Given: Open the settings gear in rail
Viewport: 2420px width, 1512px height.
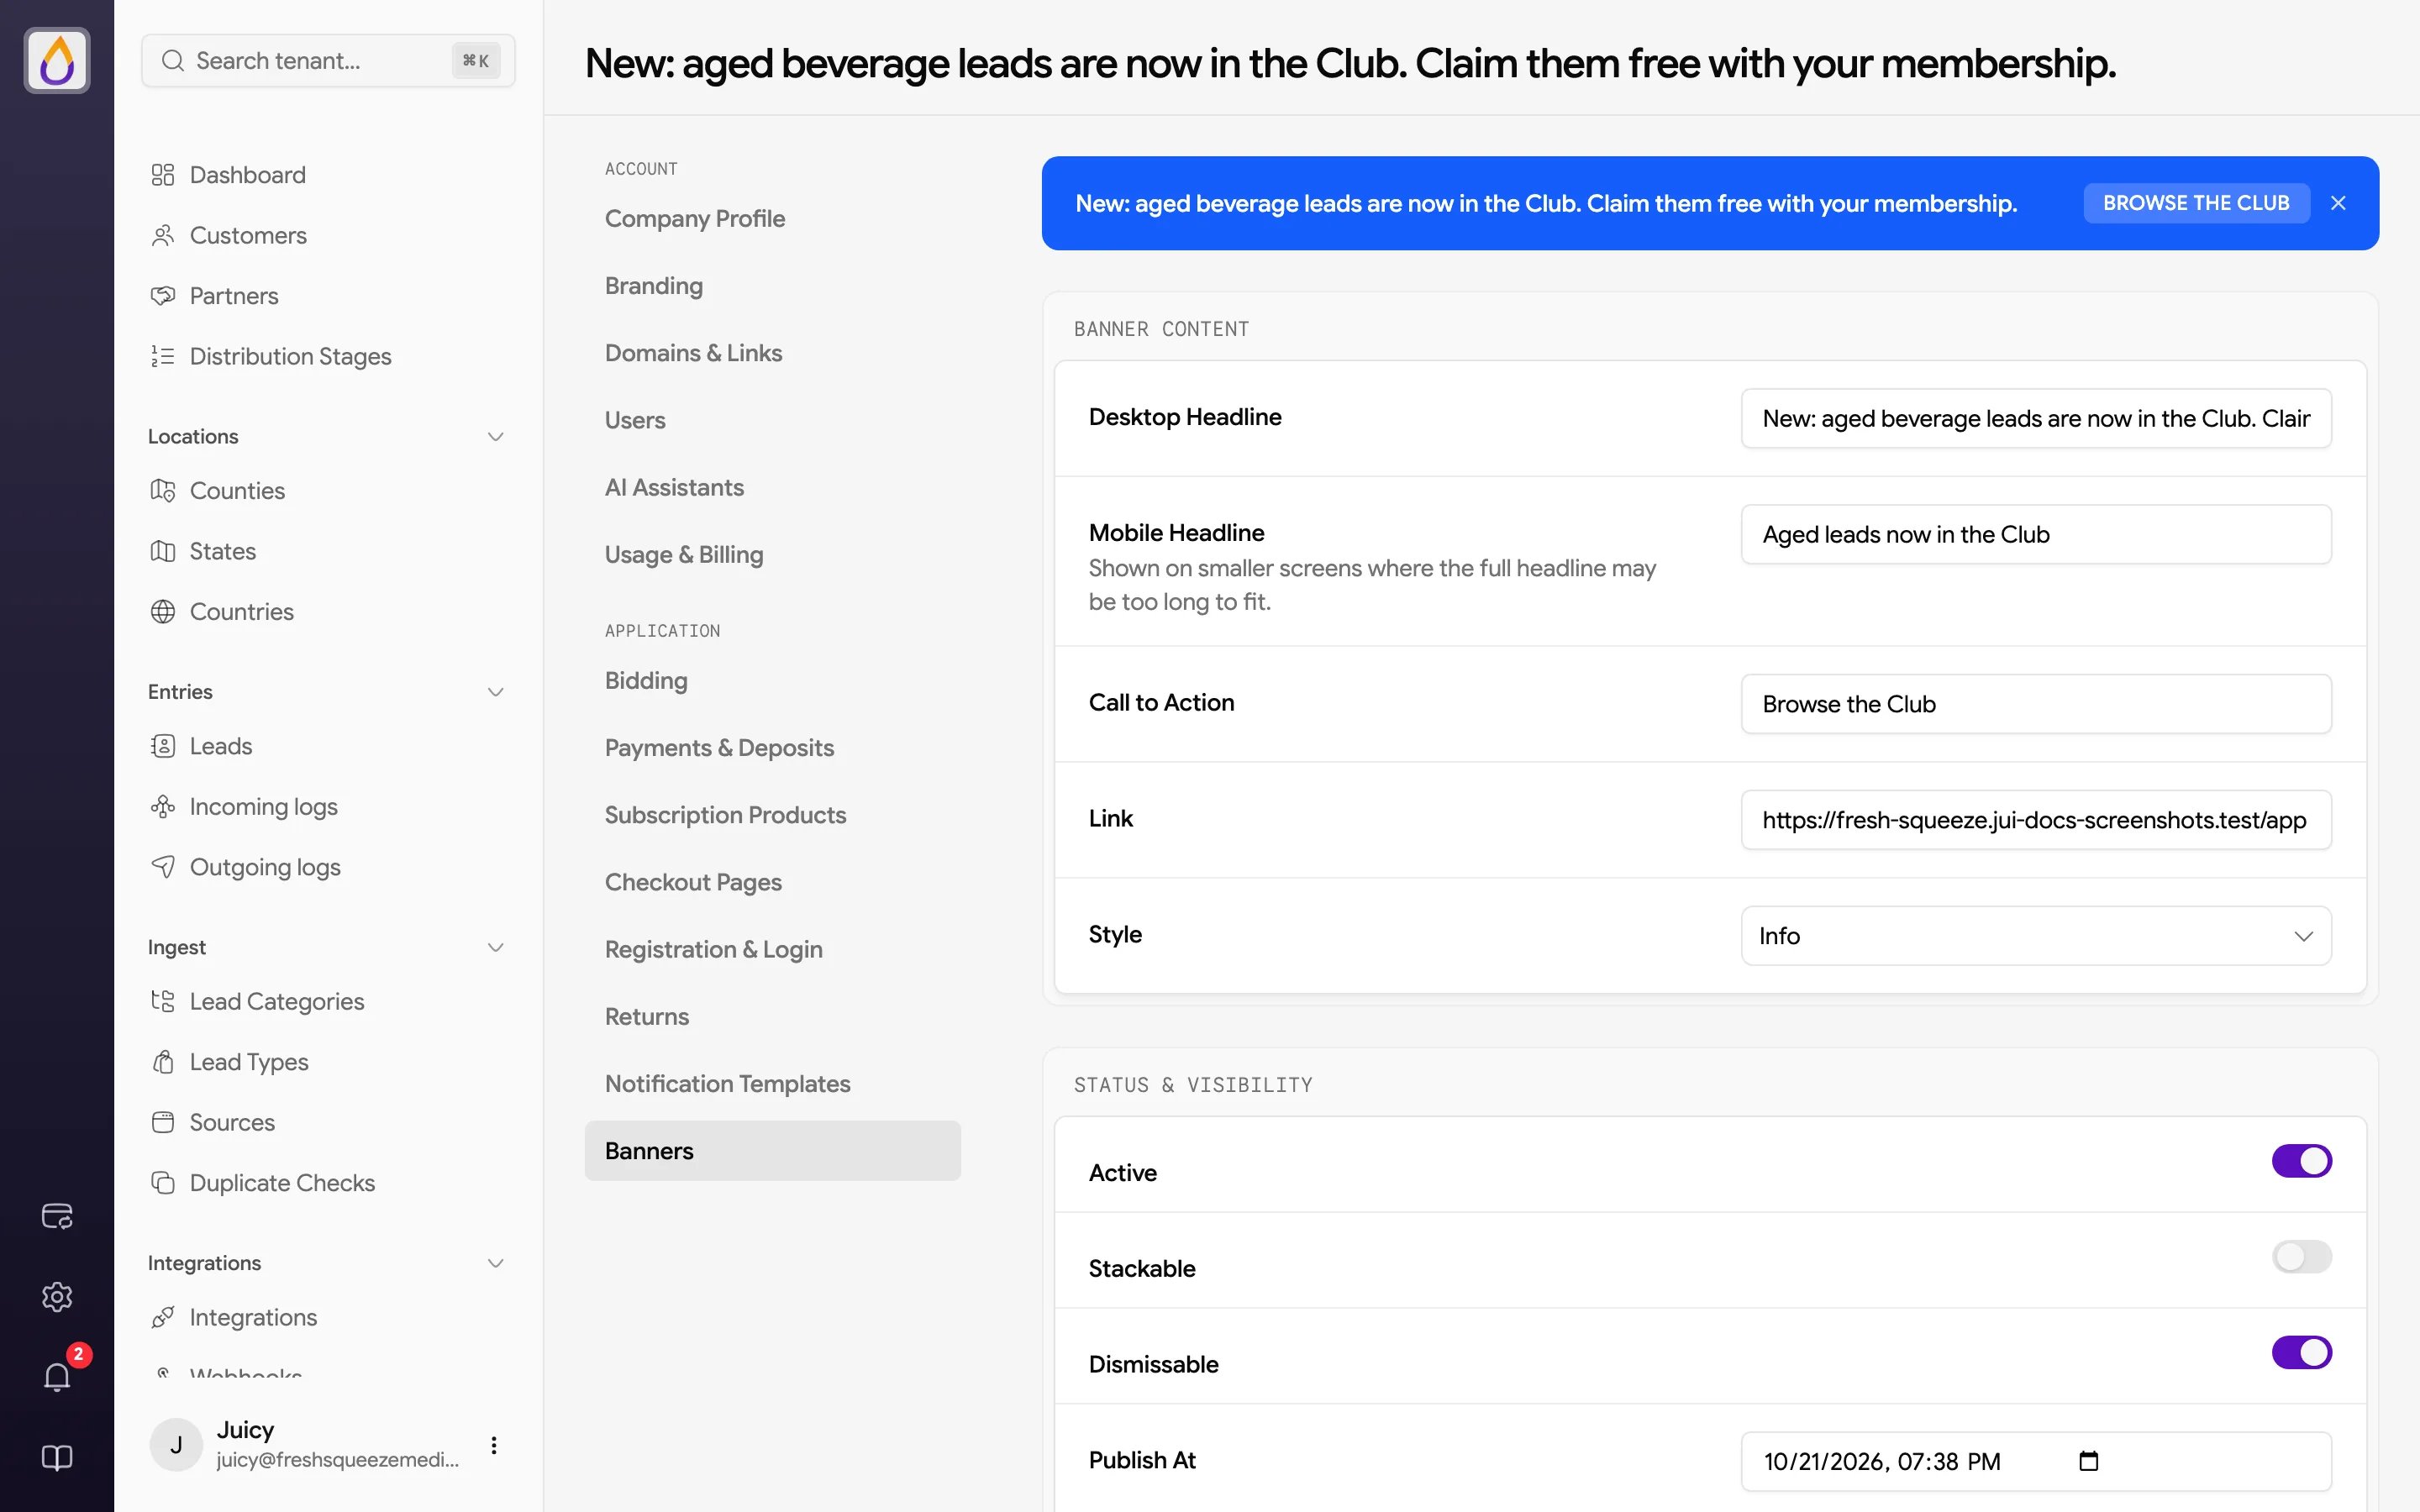Looking at the screenshot, I should (57, 1297).
